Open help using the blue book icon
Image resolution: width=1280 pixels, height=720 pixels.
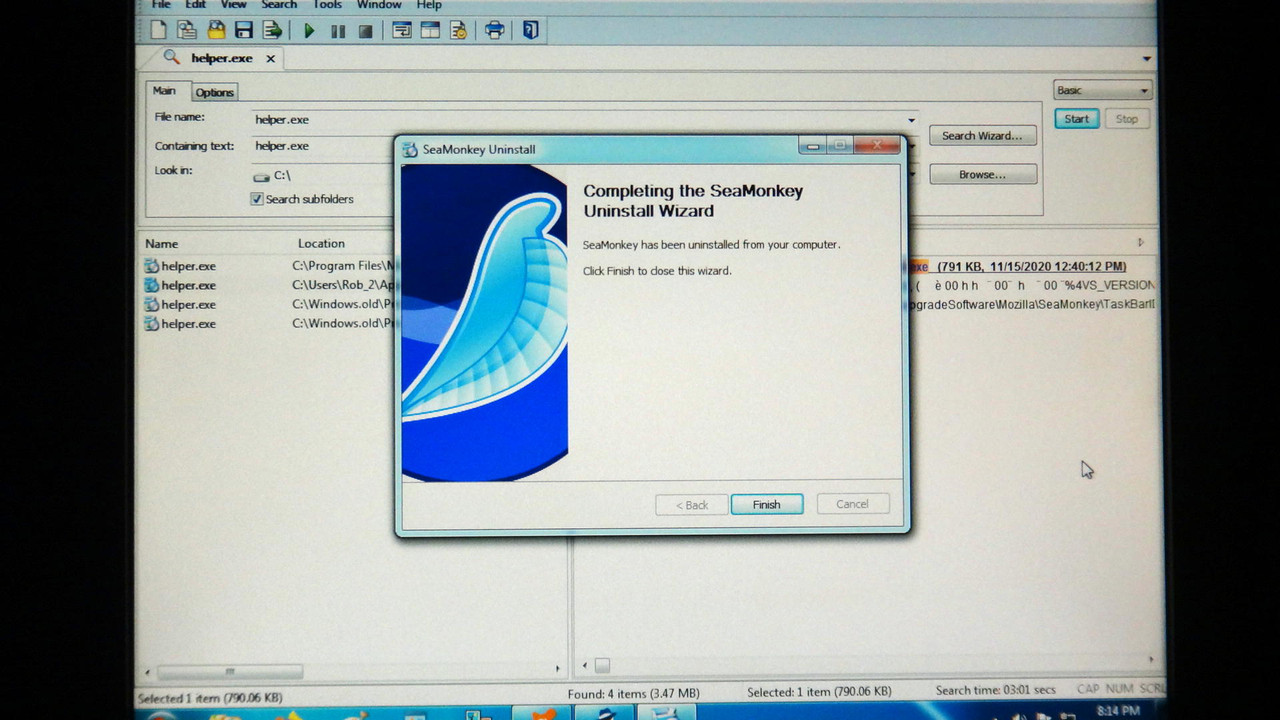(x=530, y=30)
